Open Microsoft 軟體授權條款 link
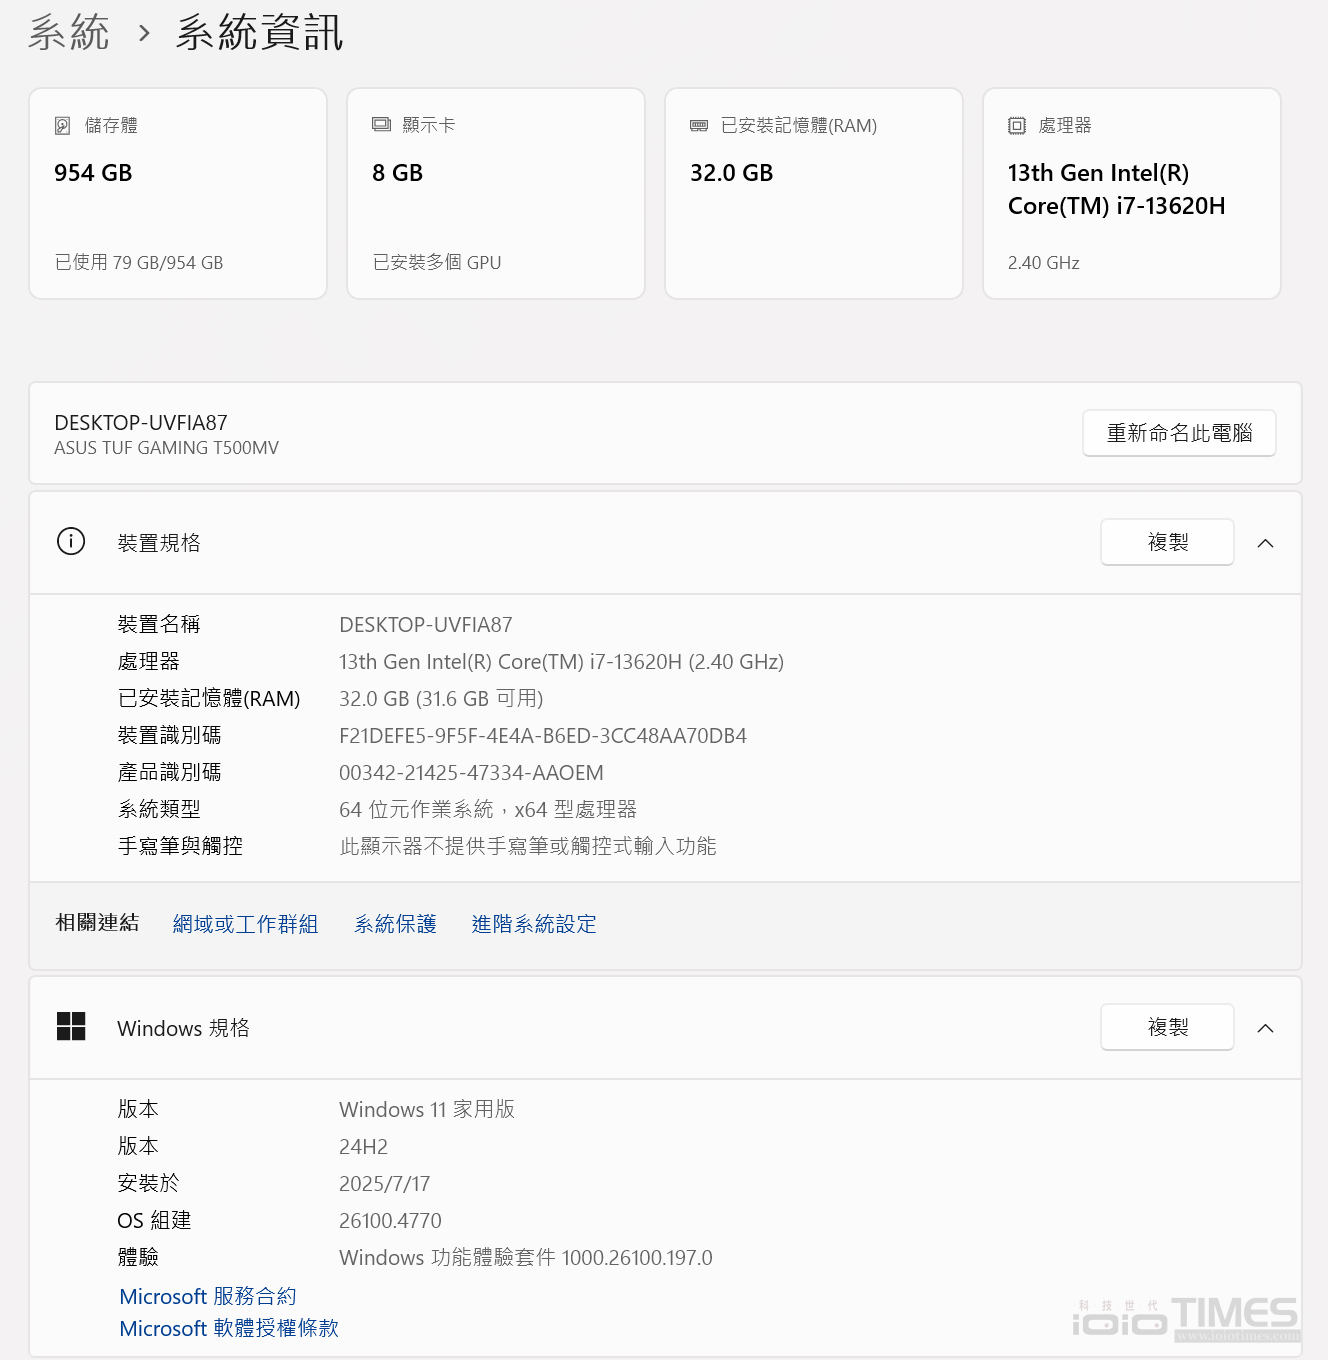This screenshot has width=1328, height=1360. pos(229,1328)
